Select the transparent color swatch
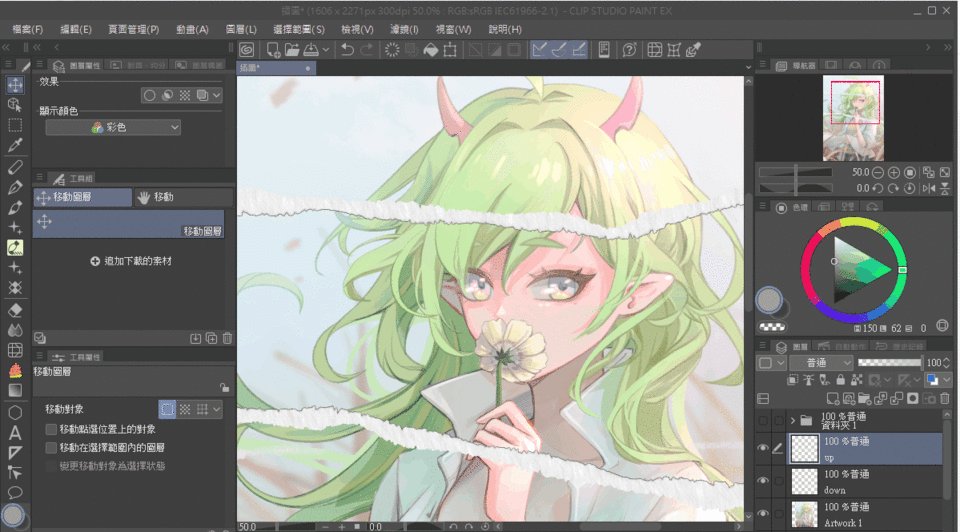The image size is (960, 532). click(x=773, y=327)
